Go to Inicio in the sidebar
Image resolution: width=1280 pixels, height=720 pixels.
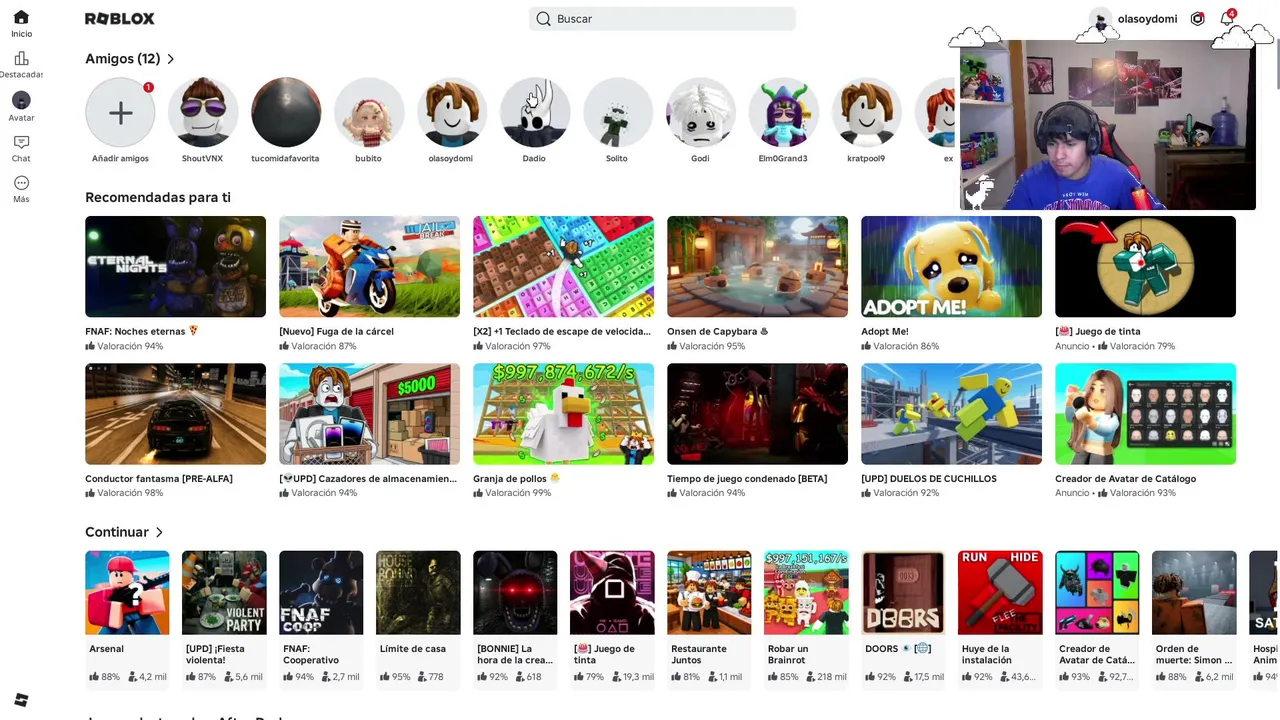(21, 24)
